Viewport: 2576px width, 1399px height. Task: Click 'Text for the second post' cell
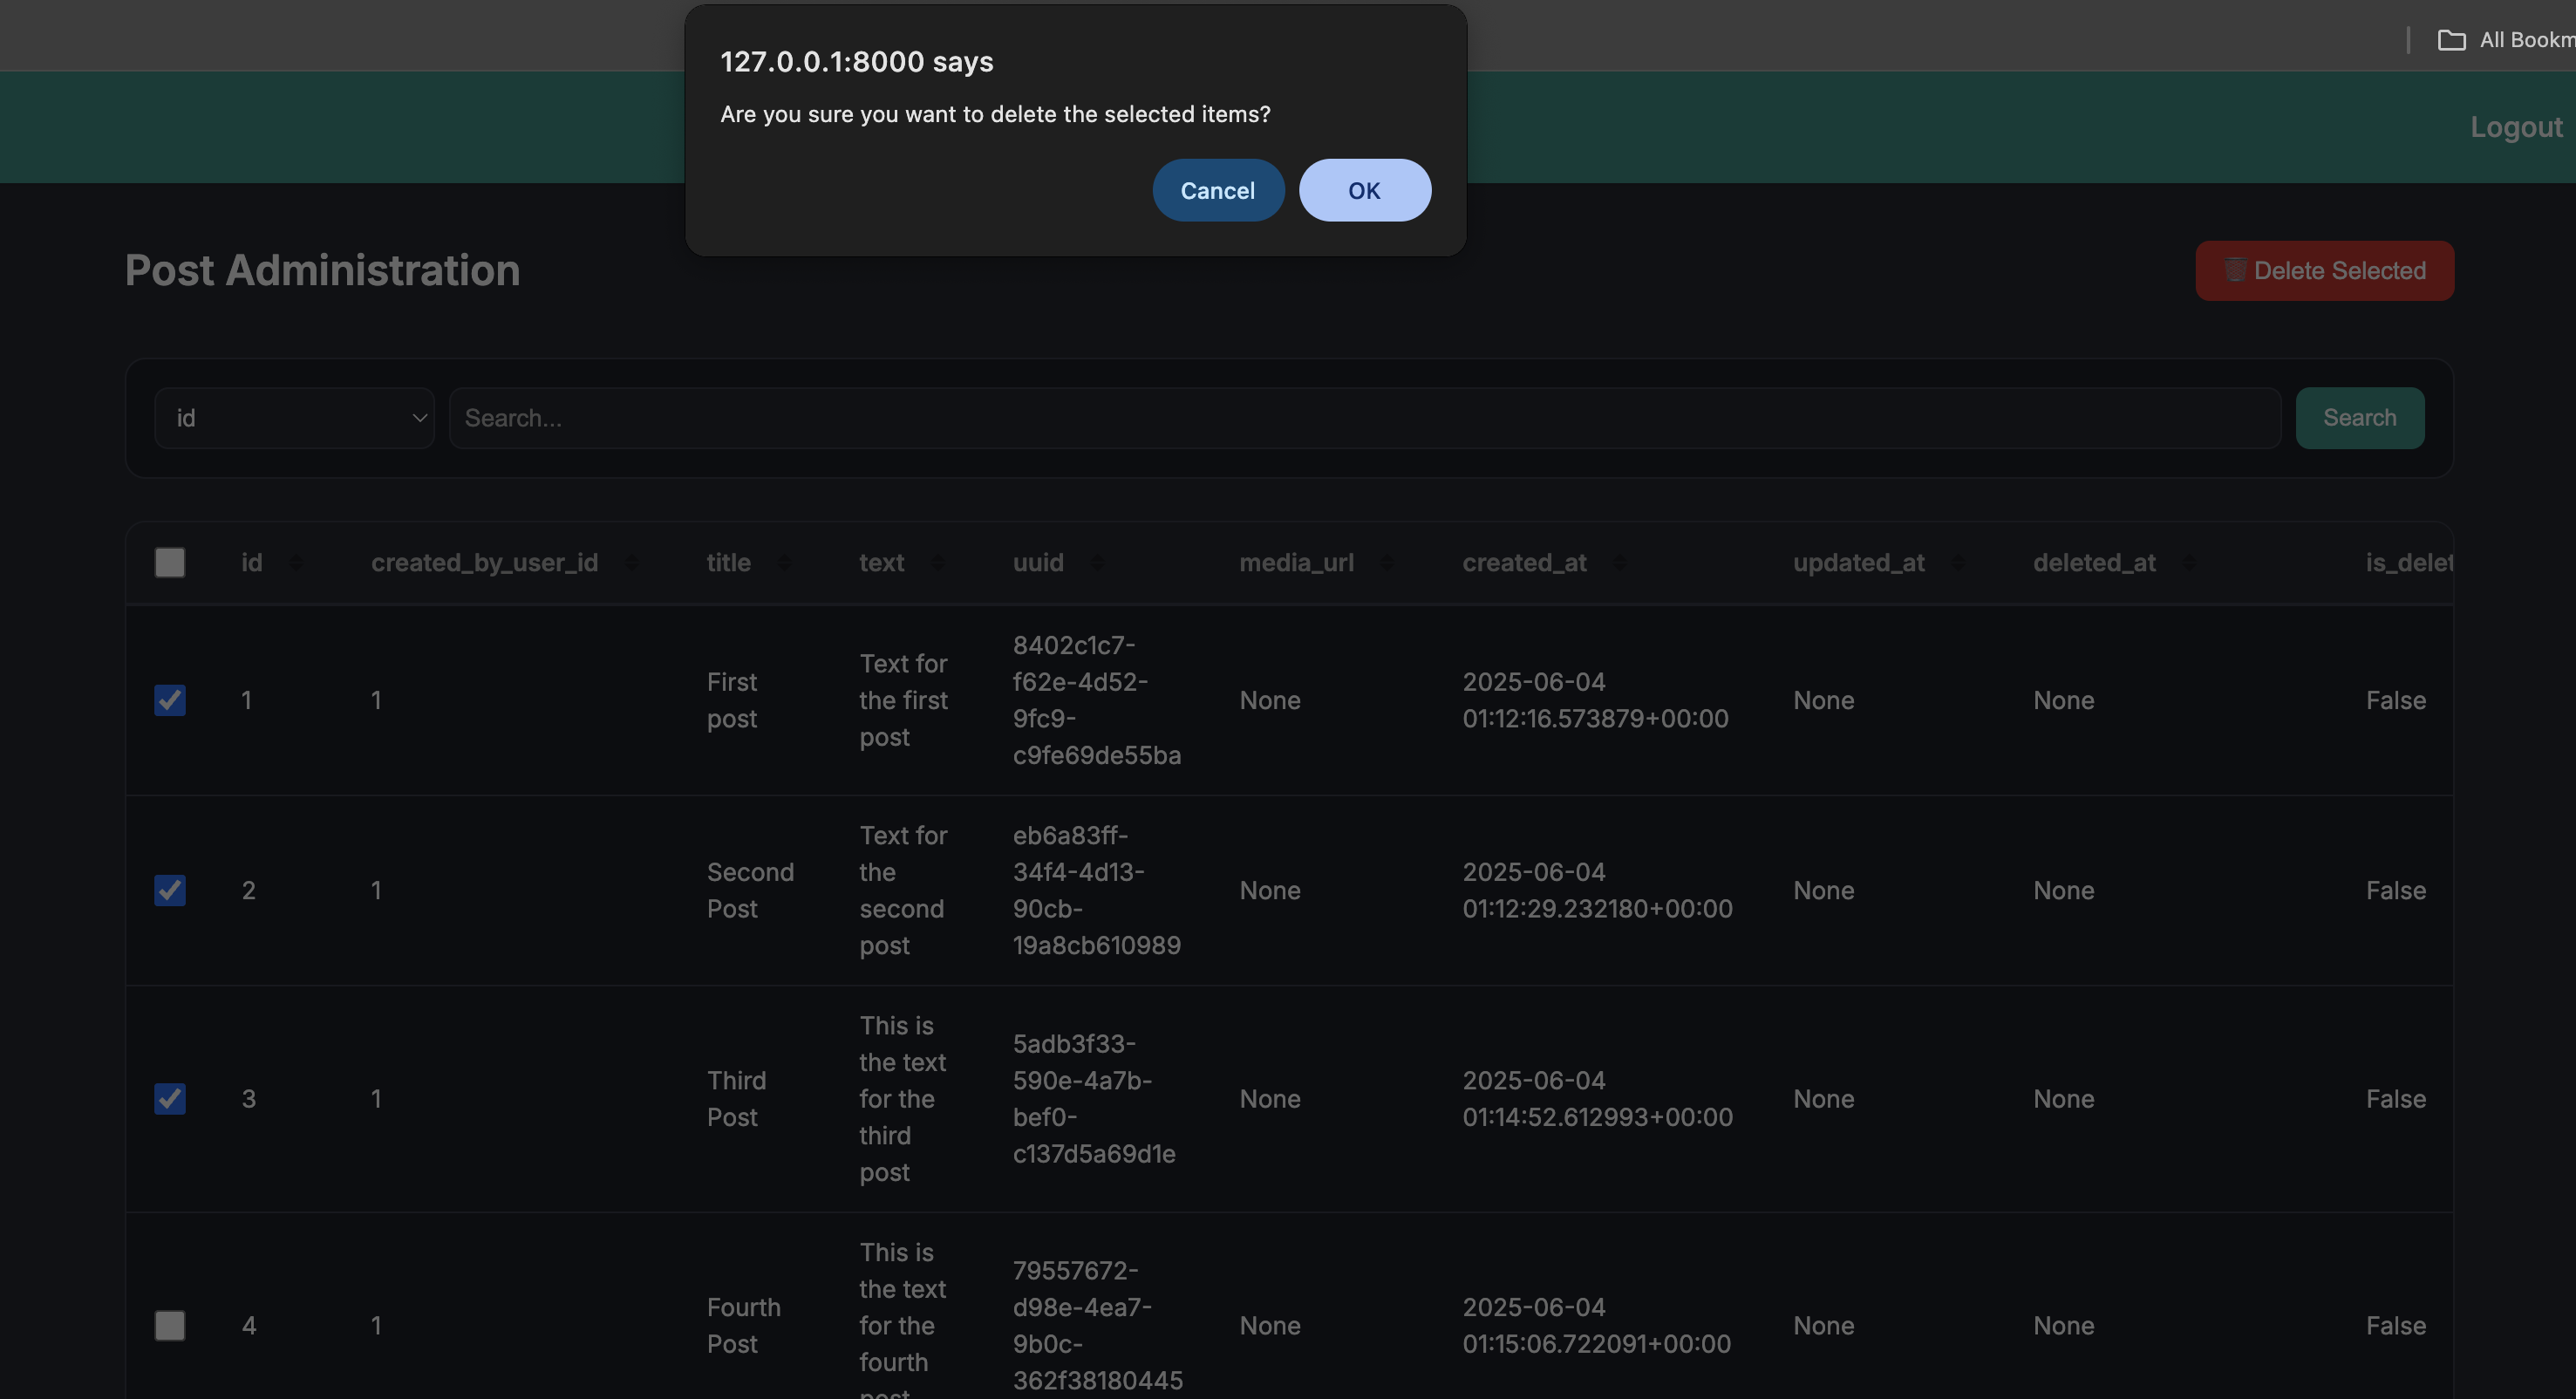(x=904, y=890)
